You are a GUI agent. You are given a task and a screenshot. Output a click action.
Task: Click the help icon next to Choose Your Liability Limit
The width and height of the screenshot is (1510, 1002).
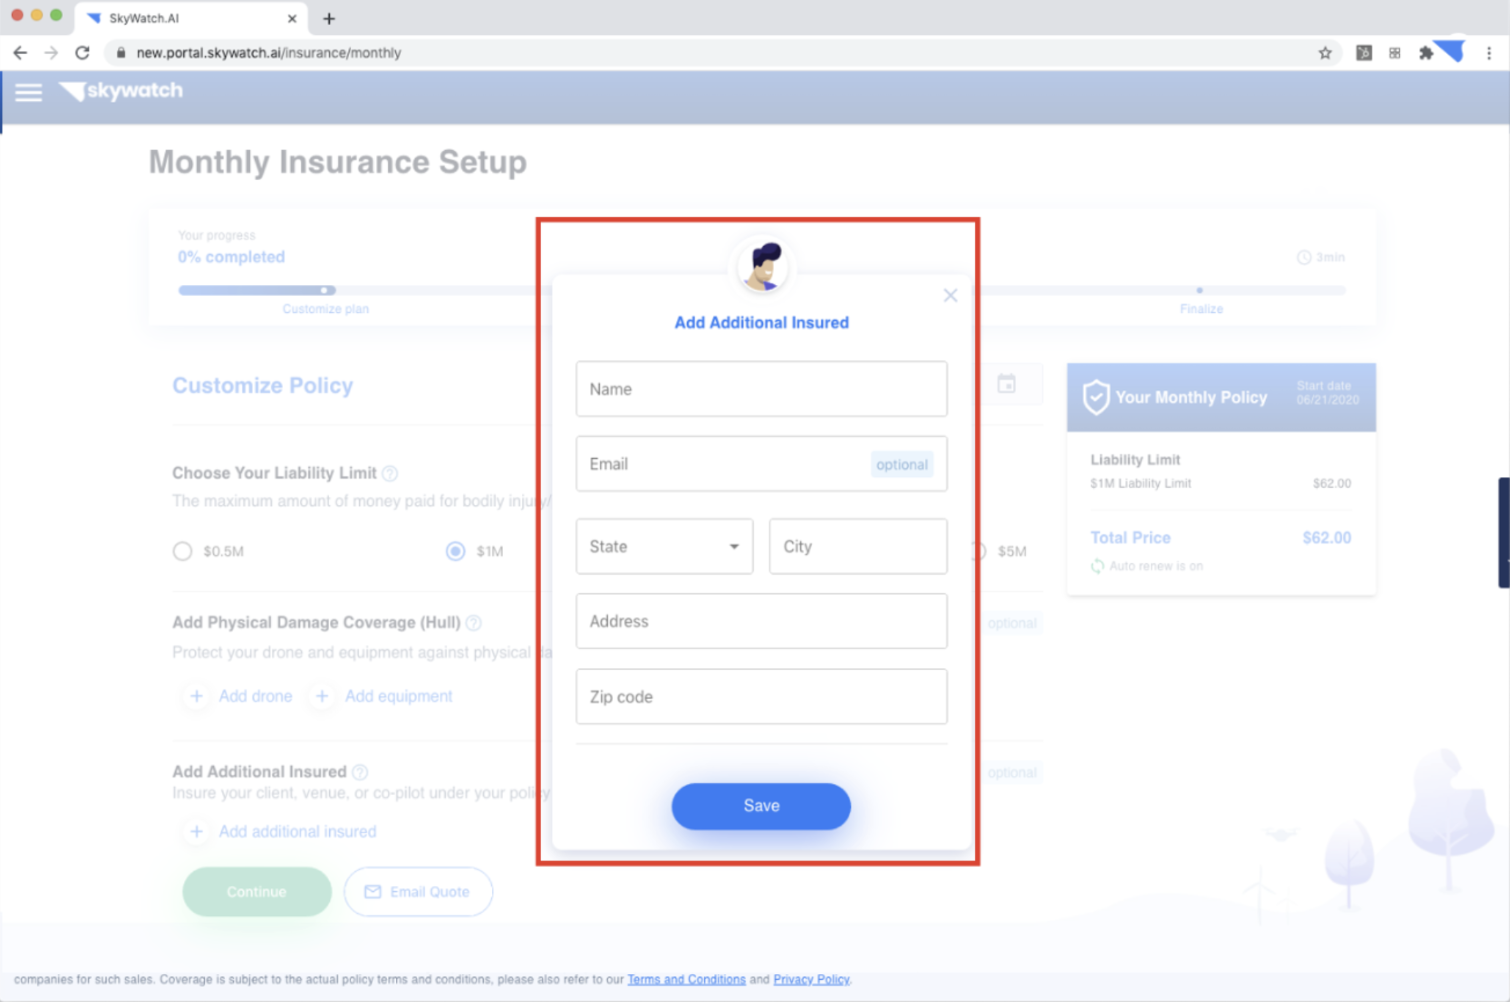pyautogui.click(x=391, y=473)
